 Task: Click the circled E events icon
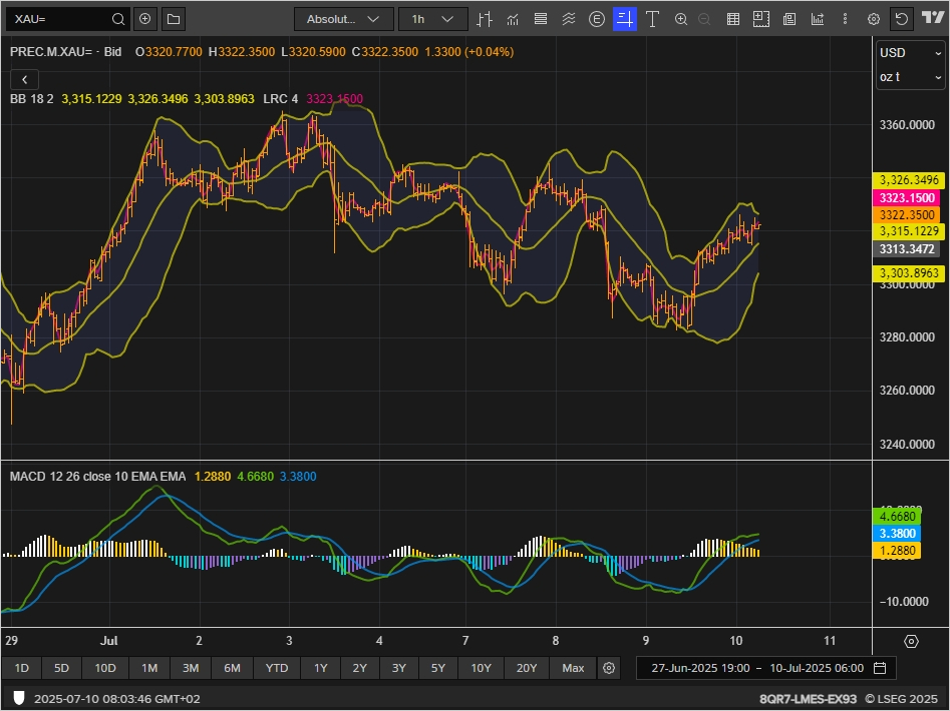coord(597,19)
